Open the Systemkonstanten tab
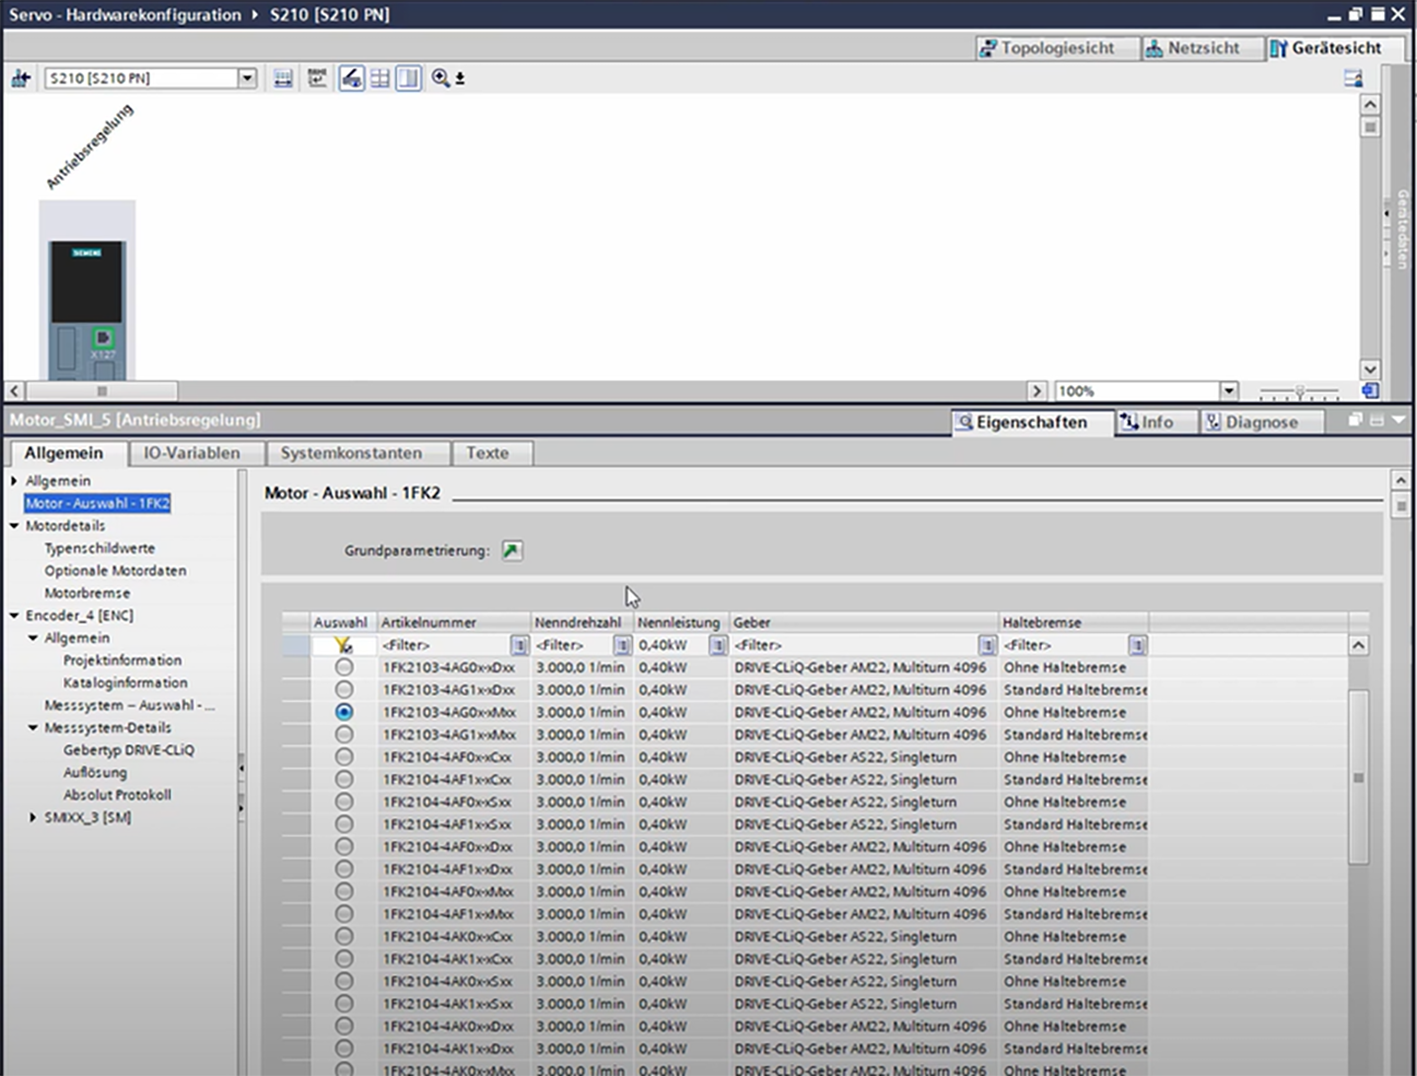This screenshot has width=1417, height=1076. [x=351, y=453]
